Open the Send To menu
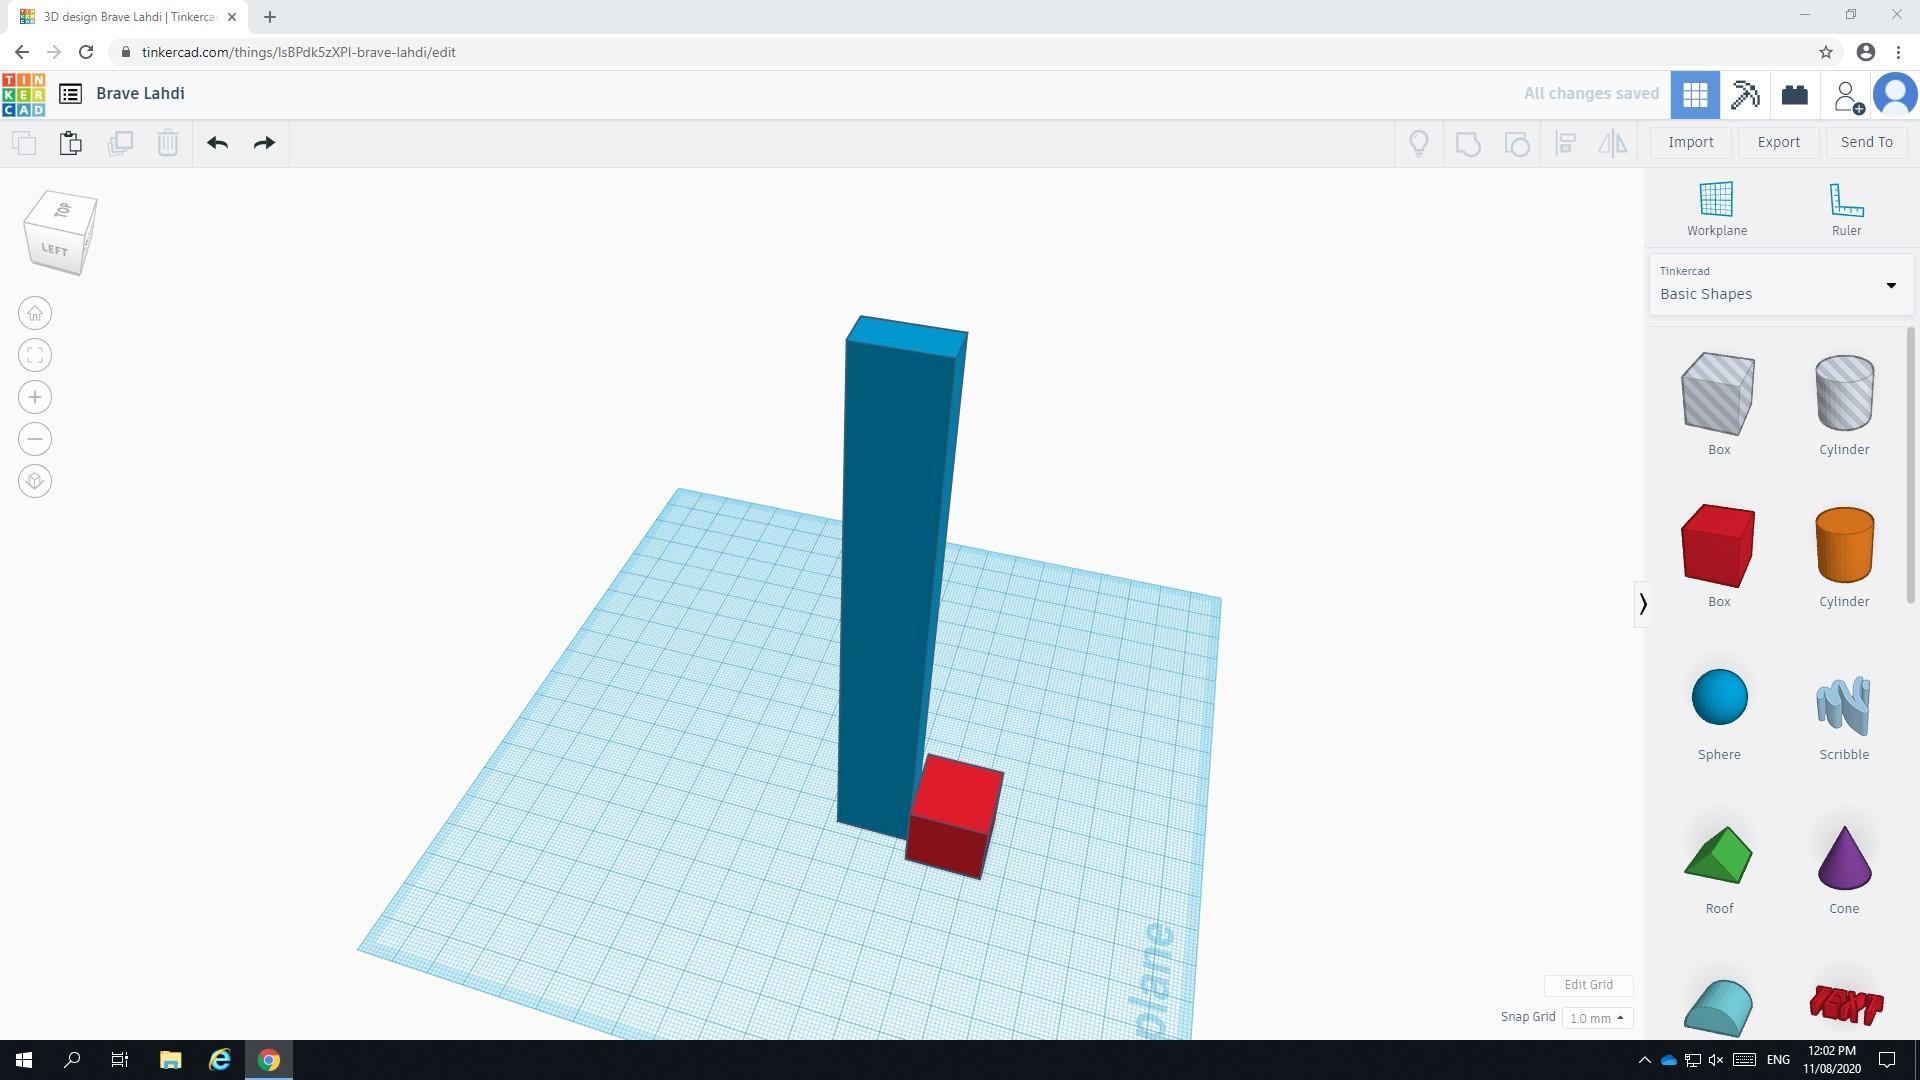The image size is (1920, 1080). 1866,142
